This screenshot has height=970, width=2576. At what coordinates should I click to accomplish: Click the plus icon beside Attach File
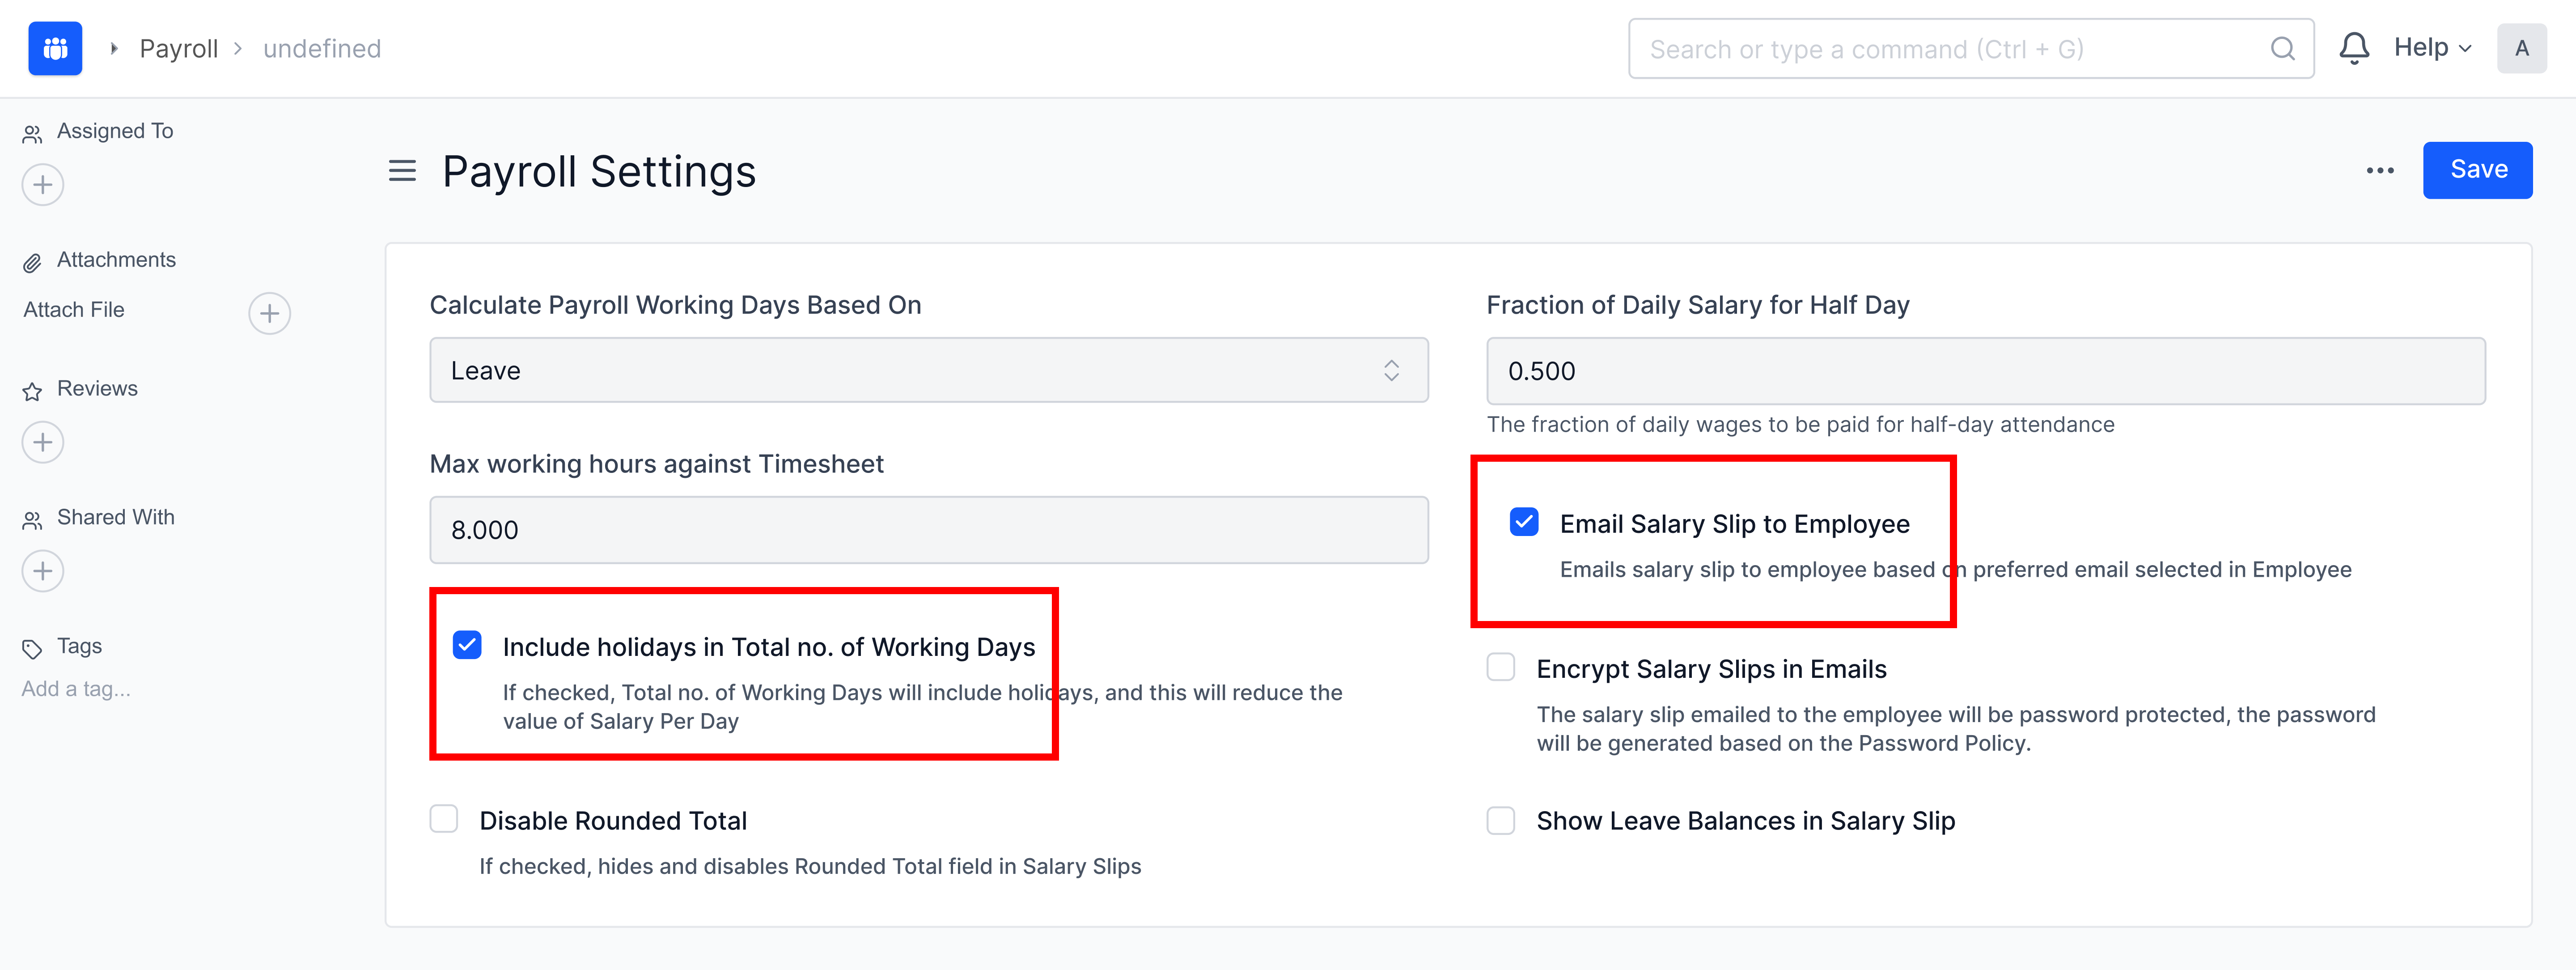tap(268, 313)
